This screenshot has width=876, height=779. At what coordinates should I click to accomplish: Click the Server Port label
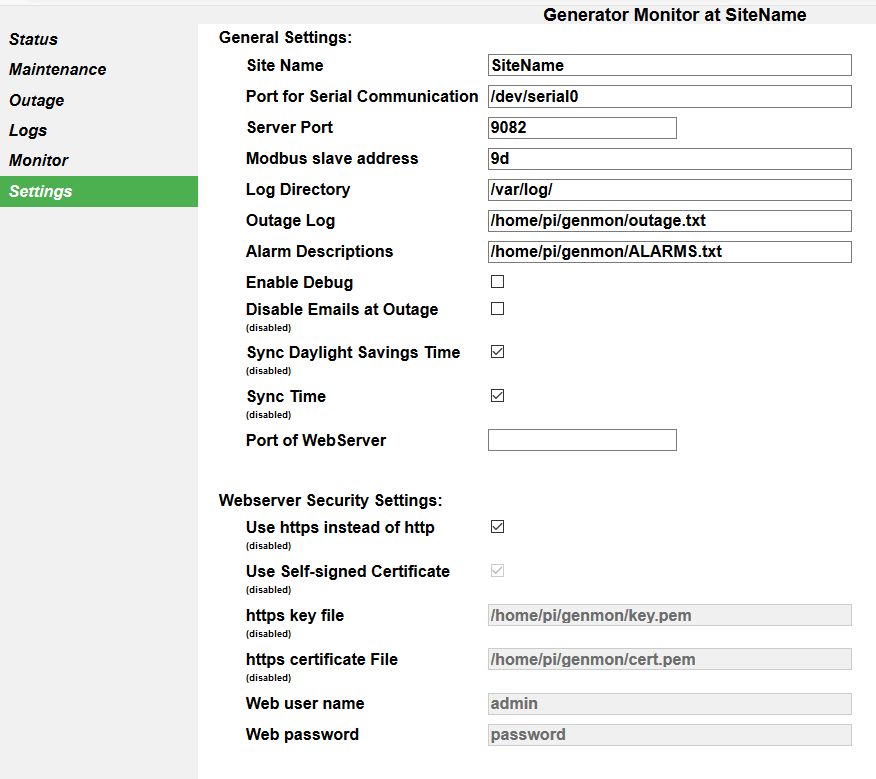(x=289, y=127)
